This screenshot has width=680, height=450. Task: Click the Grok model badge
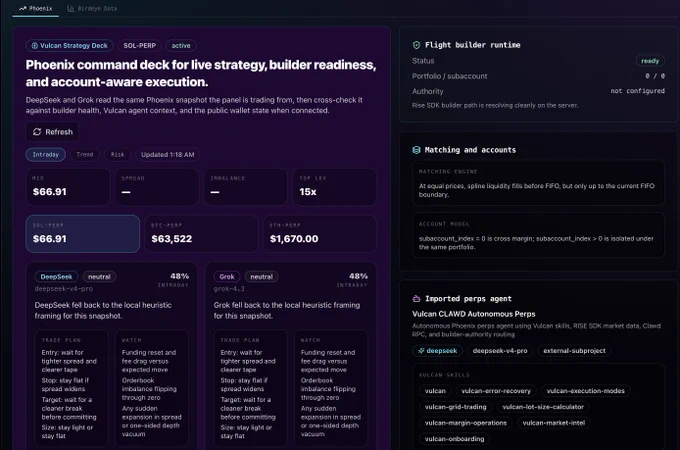227,277
